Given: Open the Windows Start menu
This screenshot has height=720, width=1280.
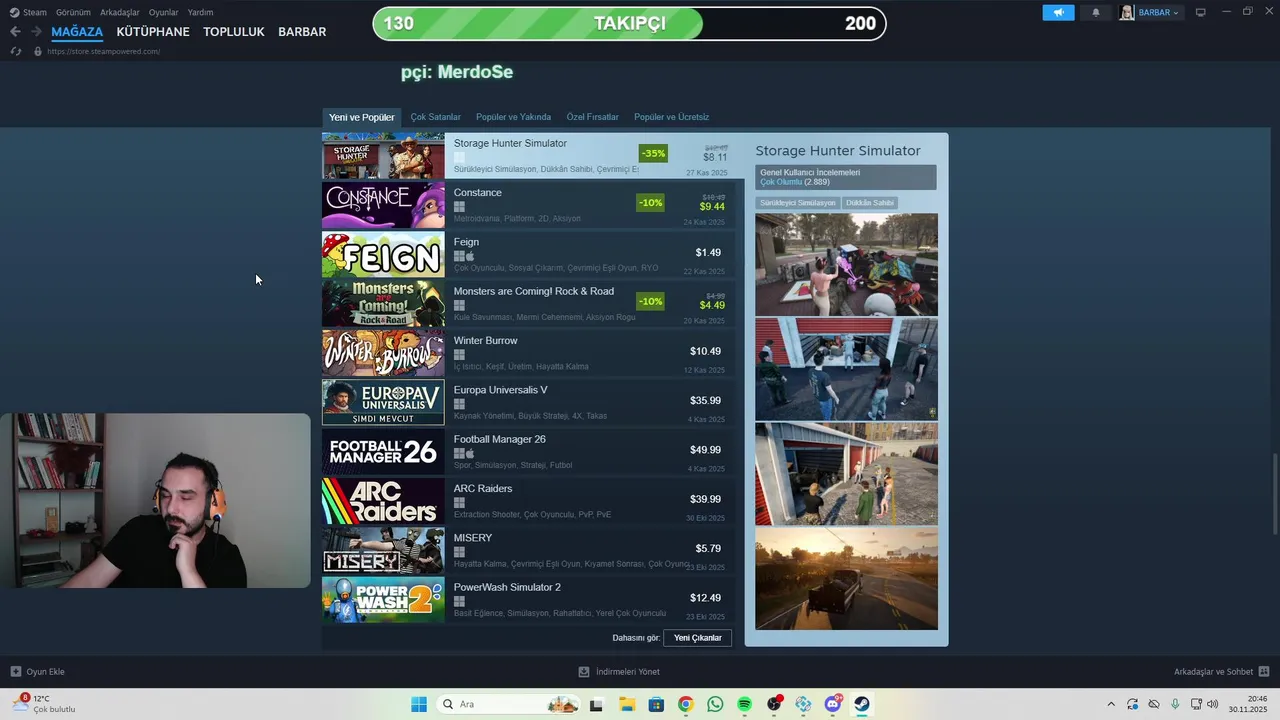Looking at the screenshot, I should (x=419, y=704).
